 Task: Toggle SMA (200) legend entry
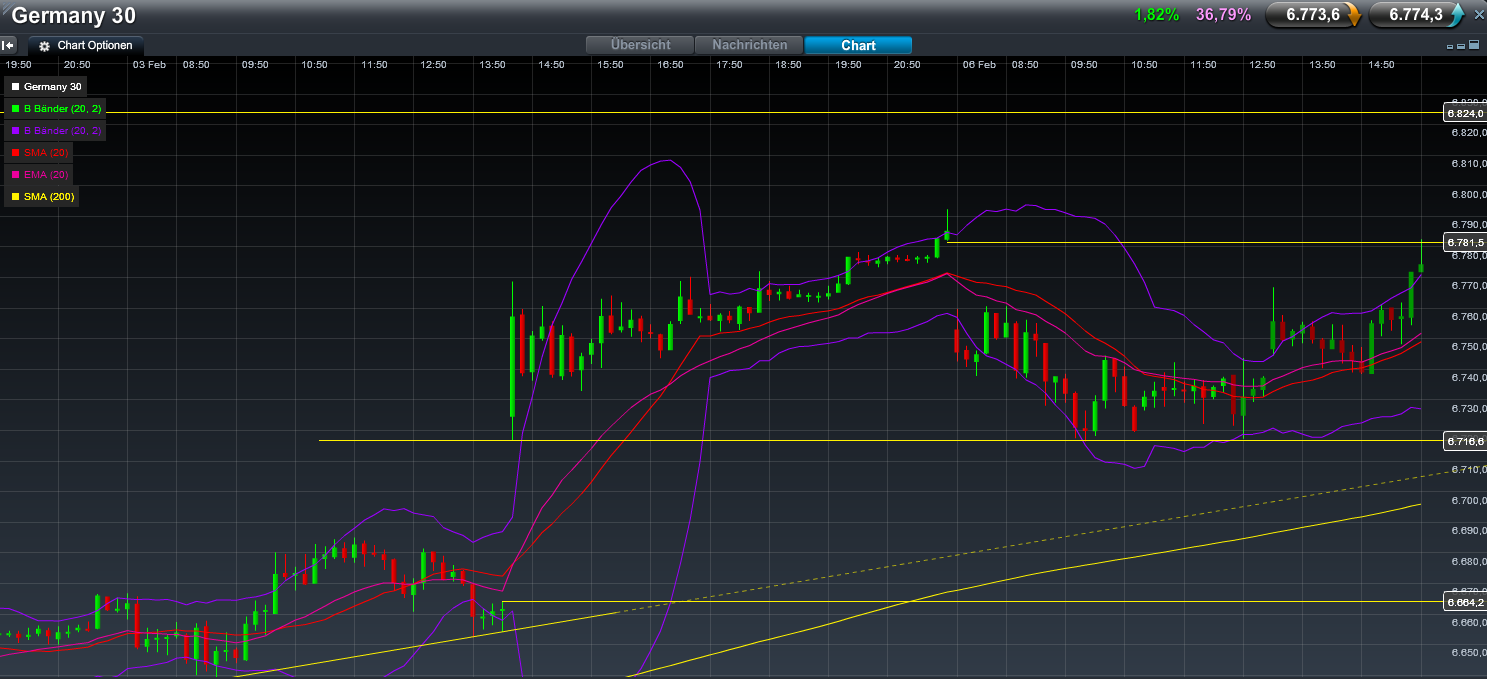pyautogui.click(x=42, y=196)
